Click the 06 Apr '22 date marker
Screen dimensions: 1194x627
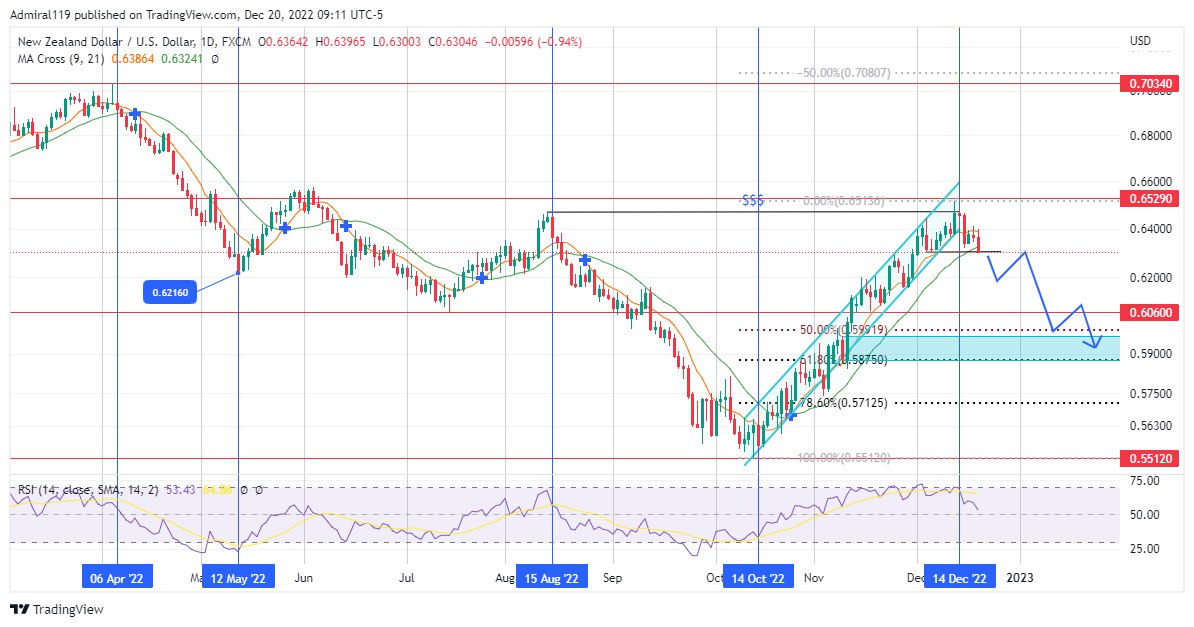[x=117, y=577]
